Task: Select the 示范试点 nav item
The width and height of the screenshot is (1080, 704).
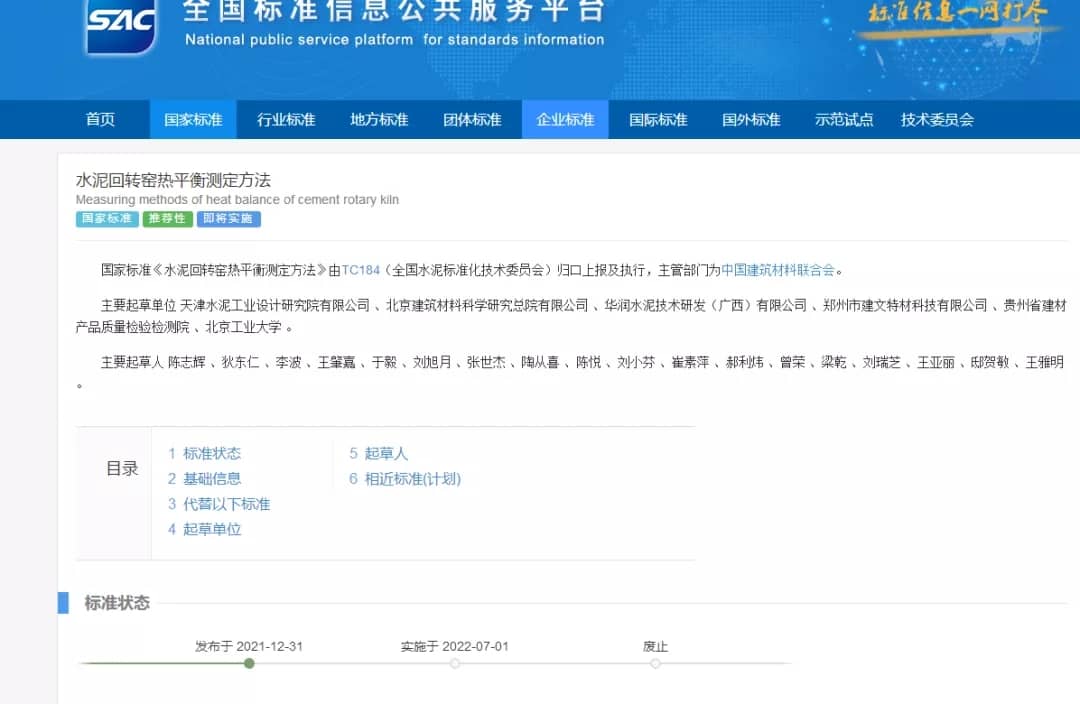Action: click(844, 120)
